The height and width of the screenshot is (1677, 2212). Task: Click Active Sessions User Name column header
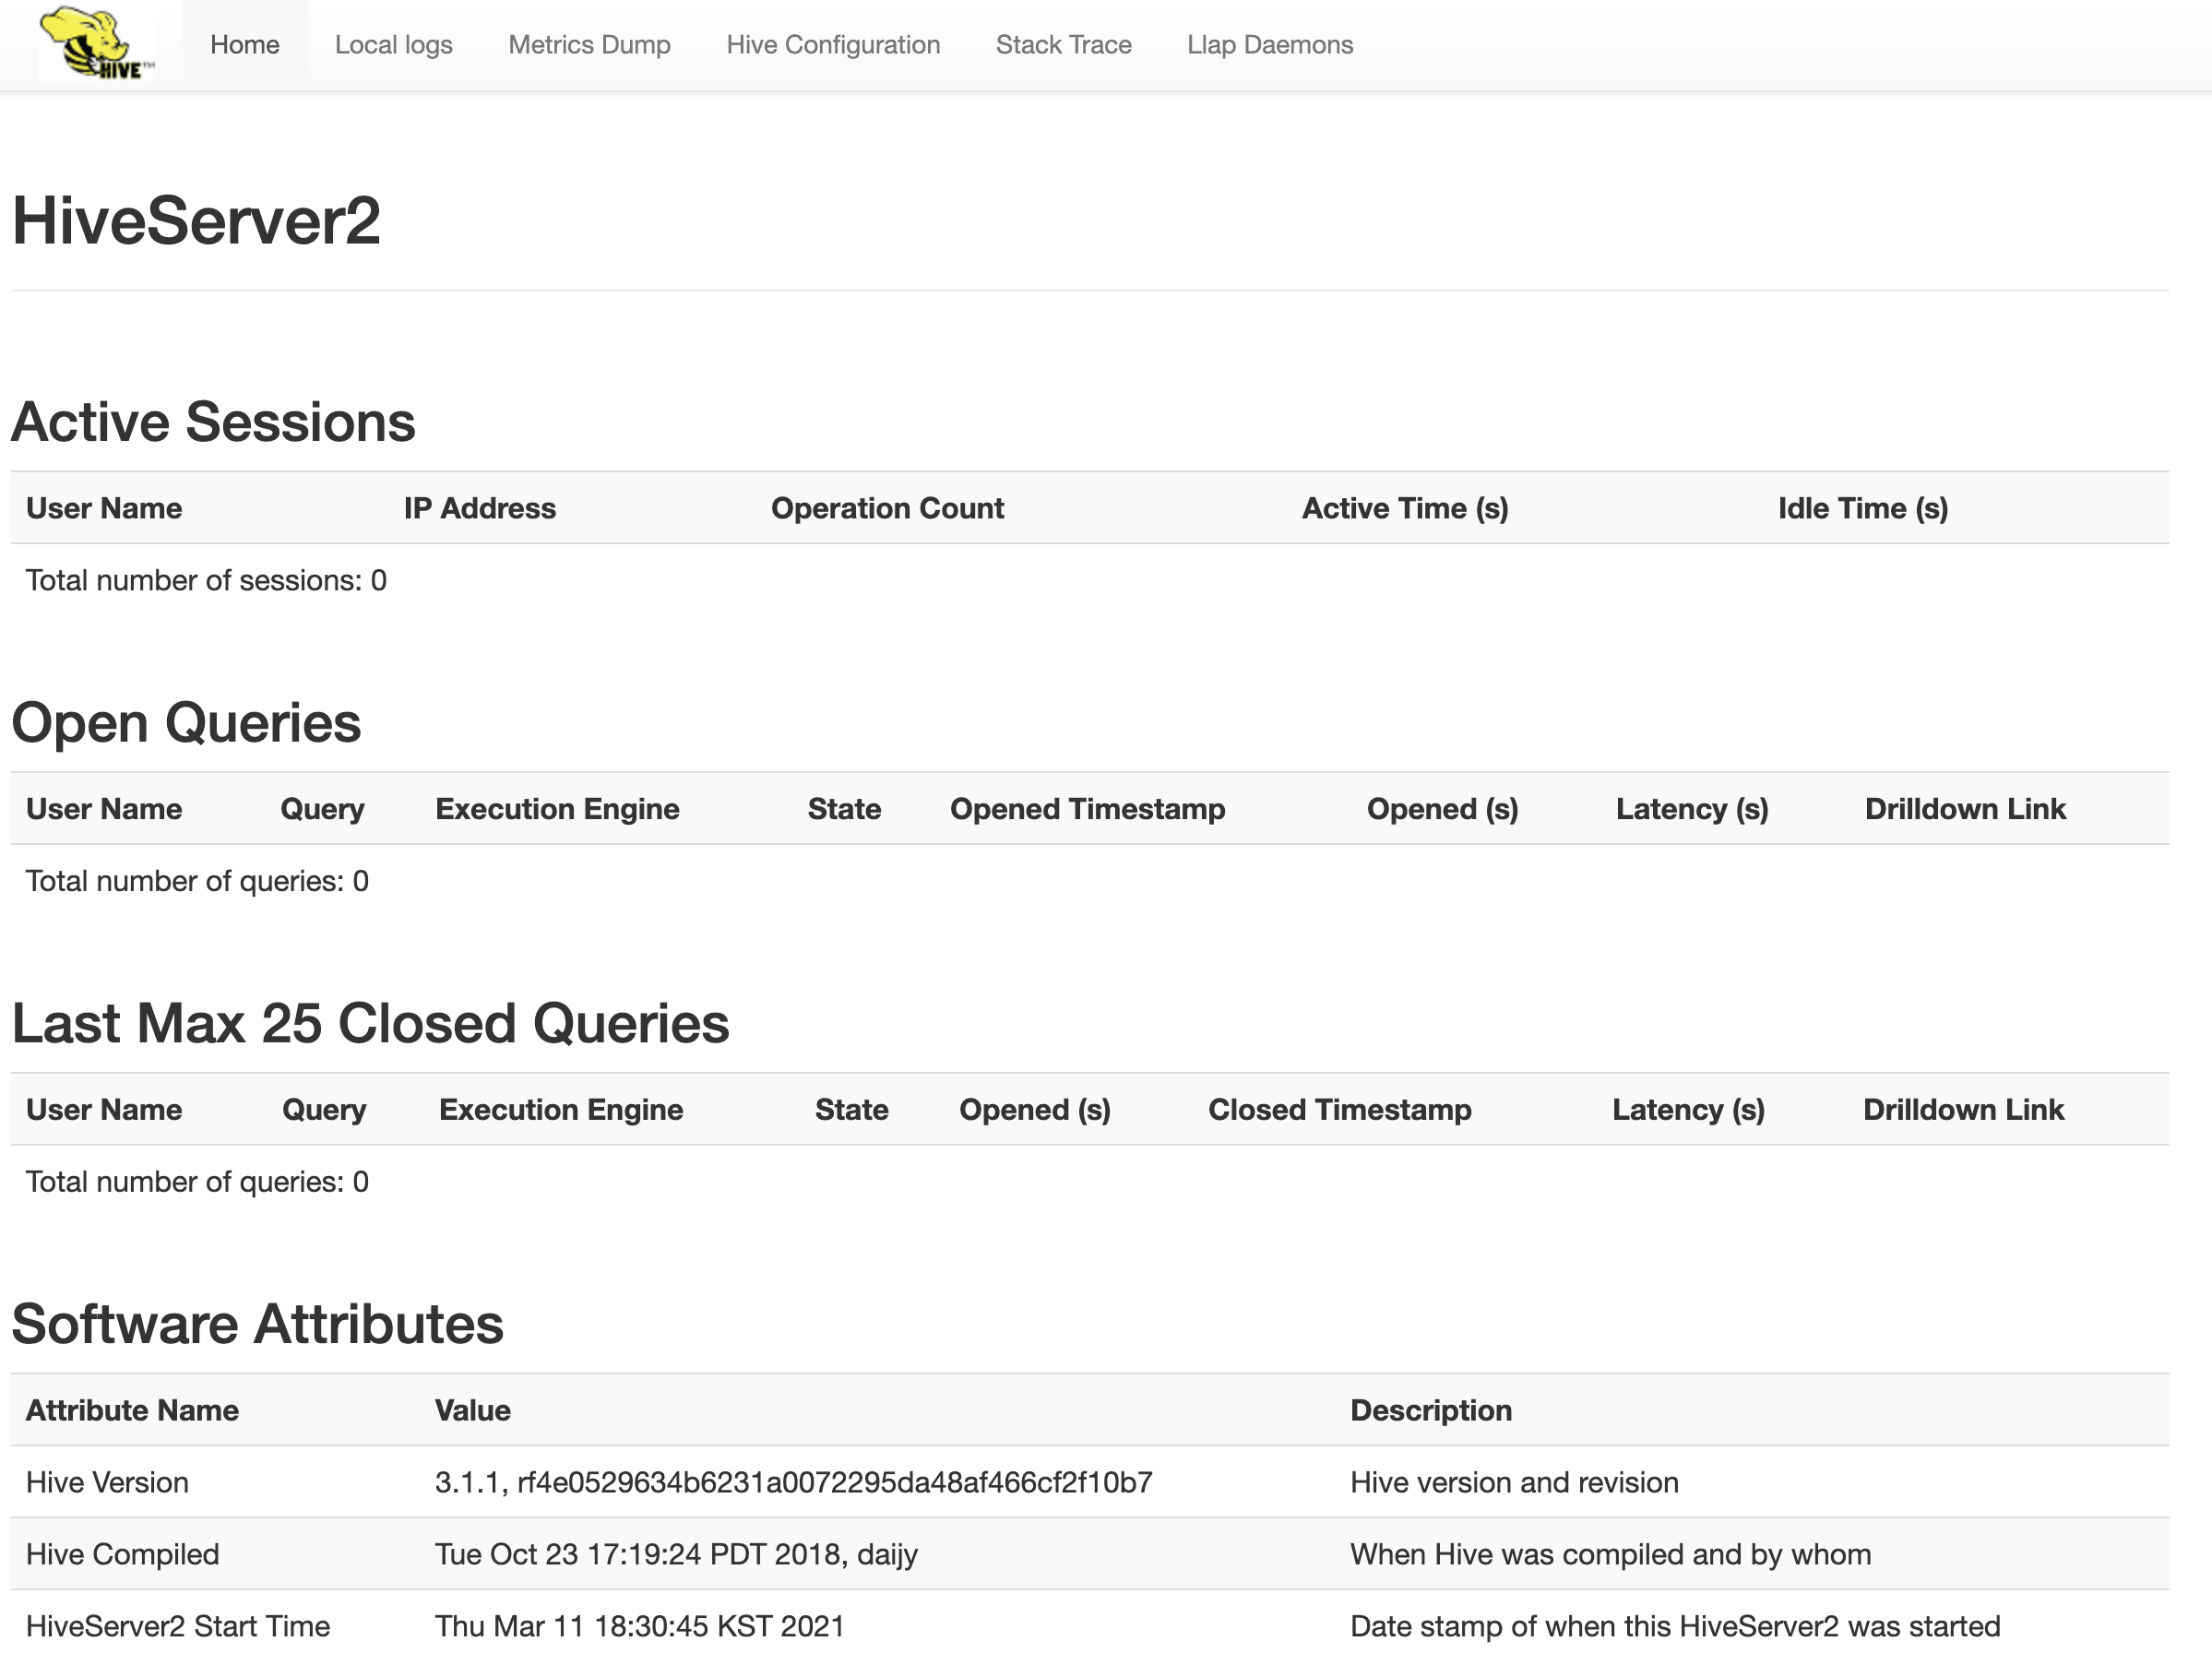click(104, 508)
